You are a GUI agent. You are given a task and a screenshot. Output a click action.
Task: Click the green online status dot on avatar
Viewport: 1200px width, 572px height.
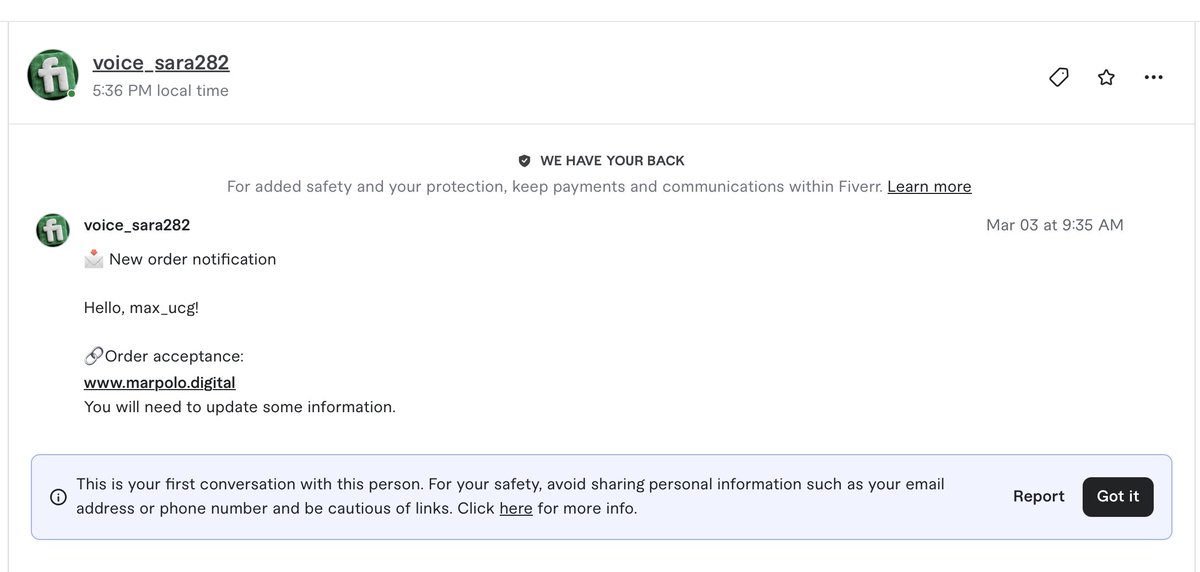click(x=72, y=93)
